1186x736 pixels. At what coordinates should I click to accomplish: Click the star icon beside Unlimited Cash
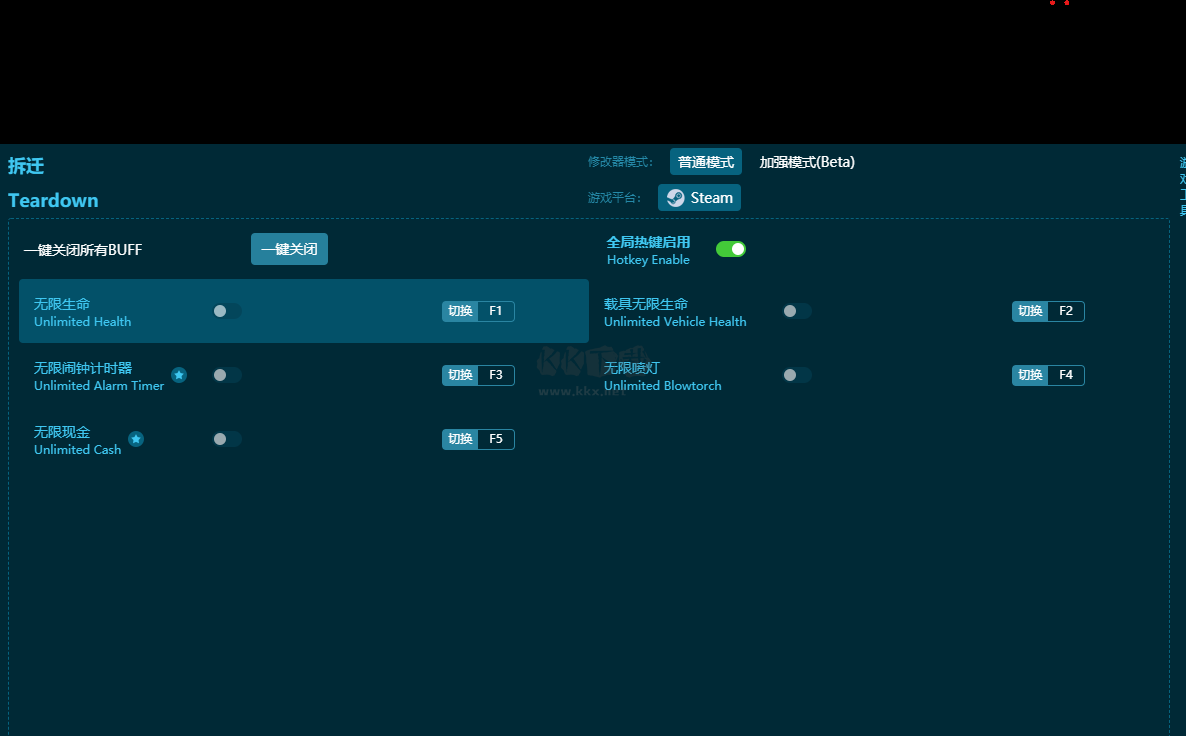pyautogui.click(x=136, y=439)
